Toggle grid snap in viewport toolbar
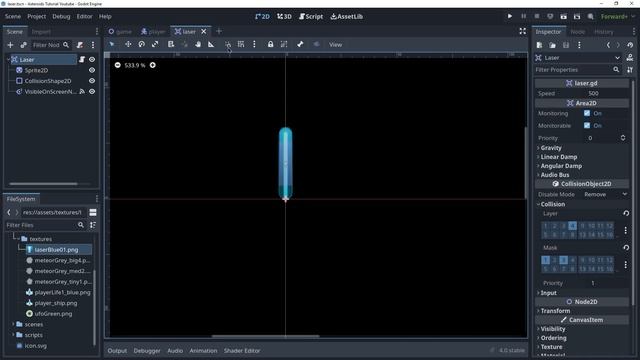The width and height of the screenshot is (640, 360). 241,44
